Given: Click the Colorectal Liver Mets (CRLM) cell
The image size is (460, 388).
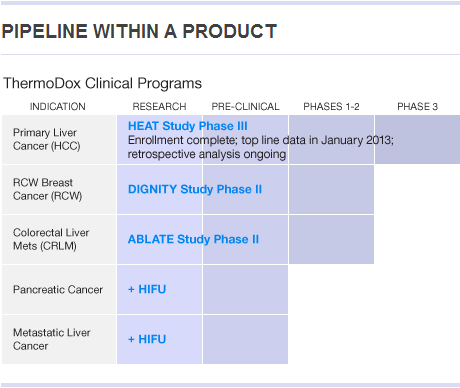Looking at the screenshot, I should 59,239.
